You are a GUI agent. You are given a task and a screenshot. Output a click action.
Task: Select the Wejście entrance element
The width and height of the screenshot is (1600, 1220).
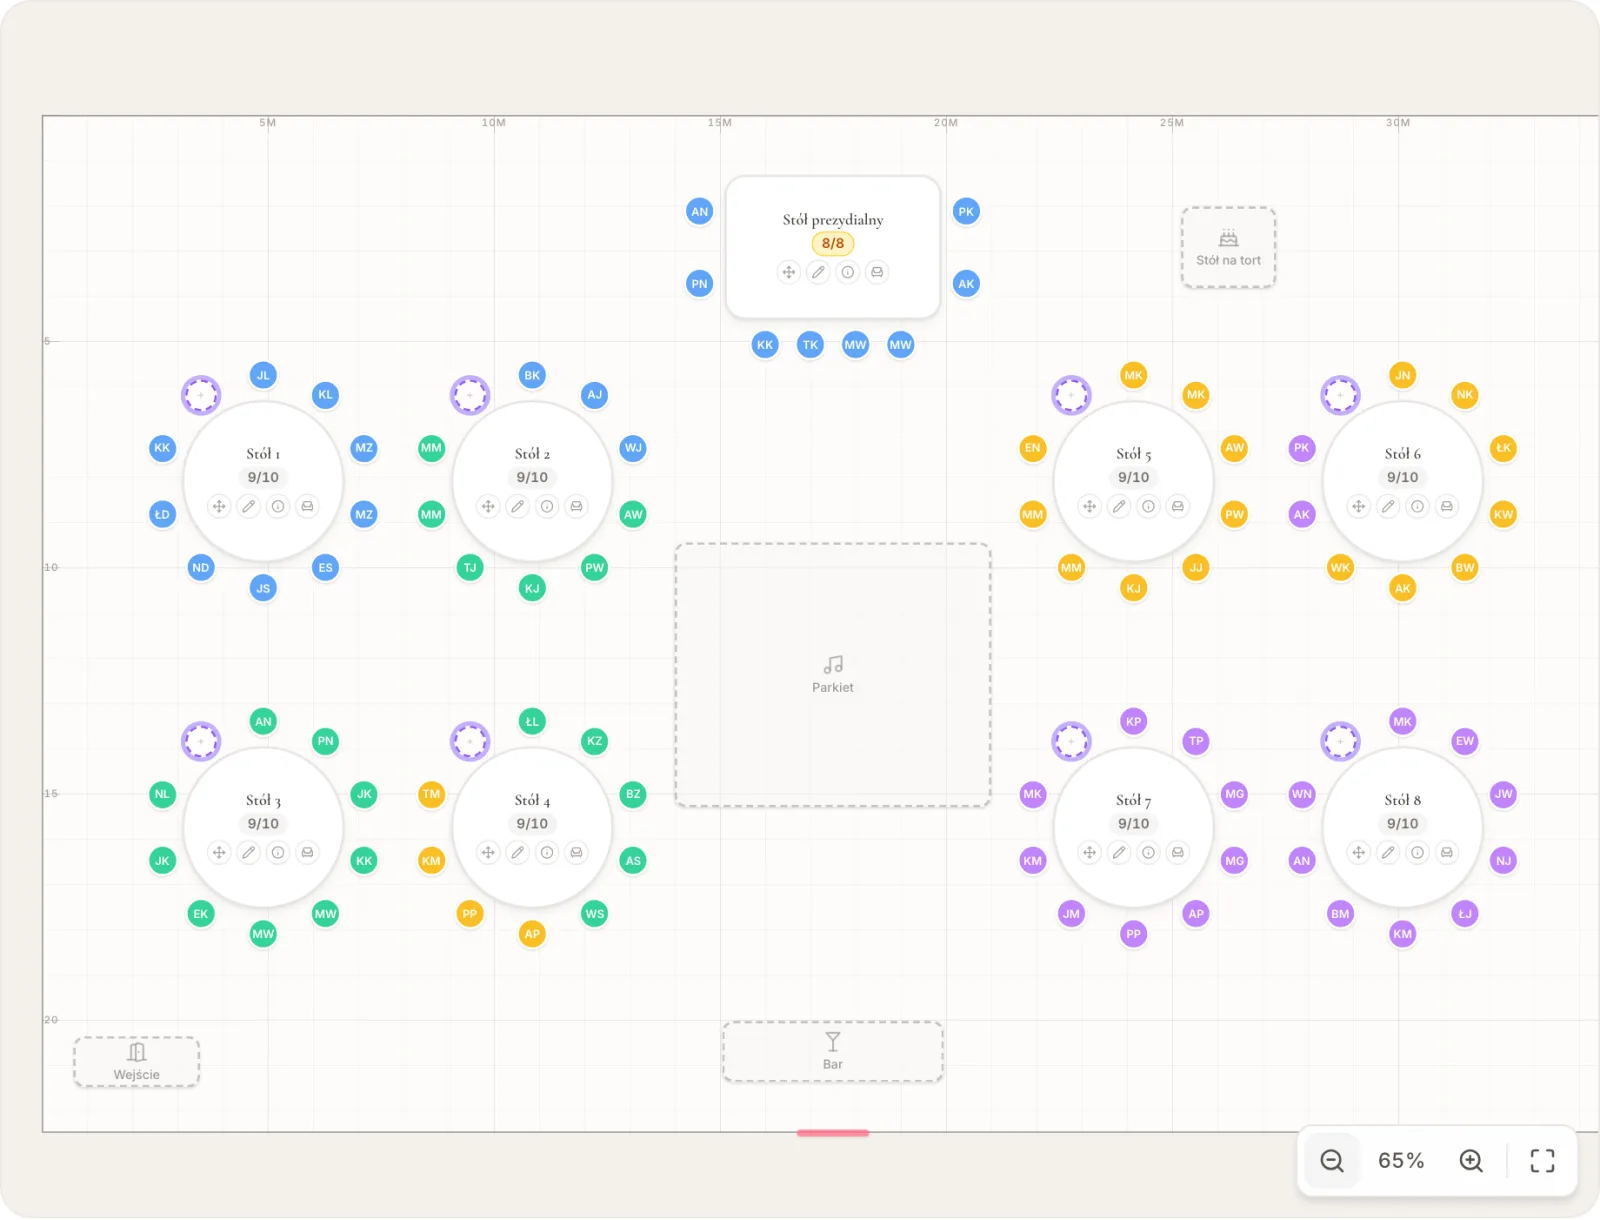pos(136,1062)
